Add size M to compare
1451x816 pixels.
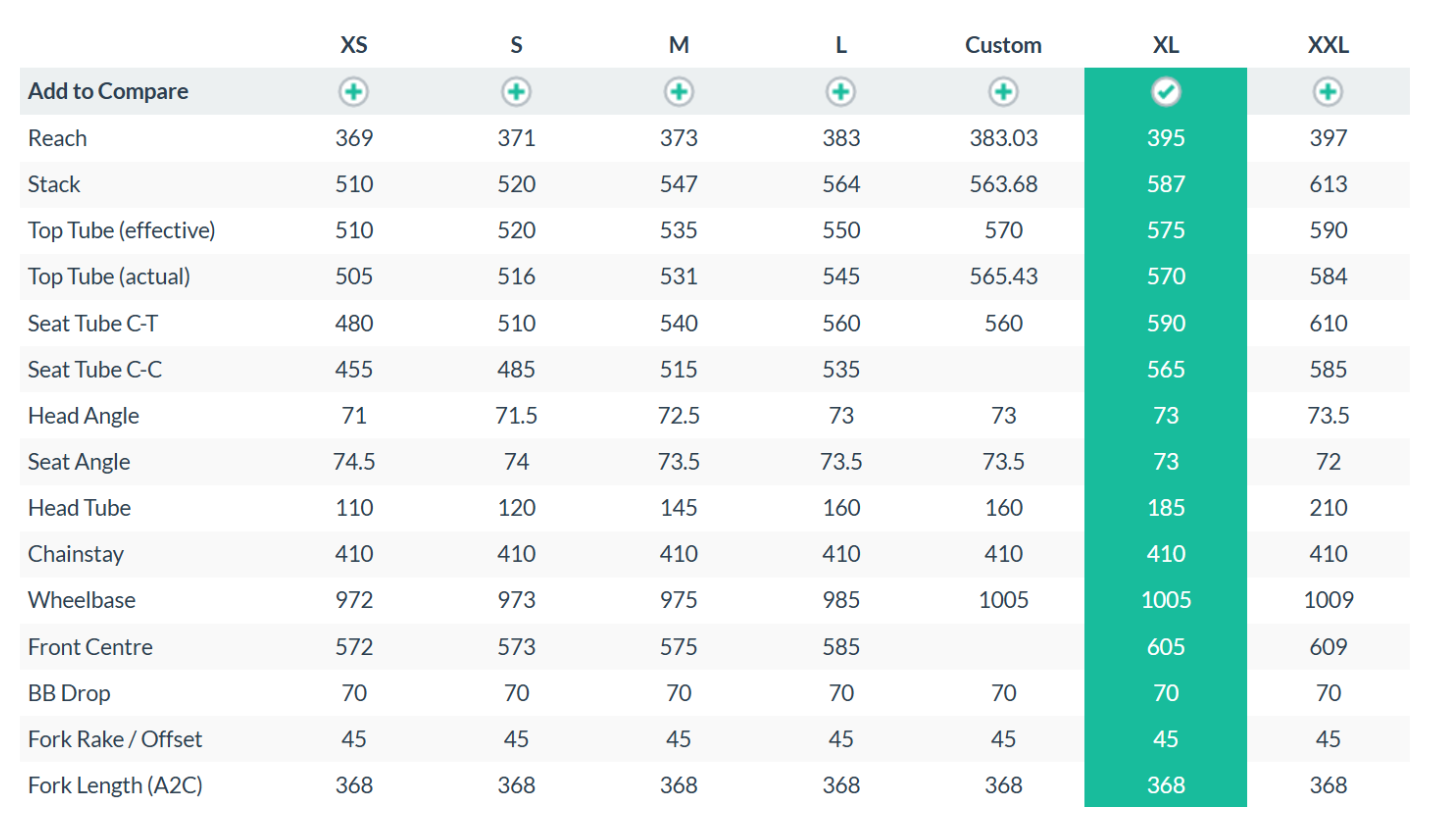pyautogui.click(x=678, y=92)
